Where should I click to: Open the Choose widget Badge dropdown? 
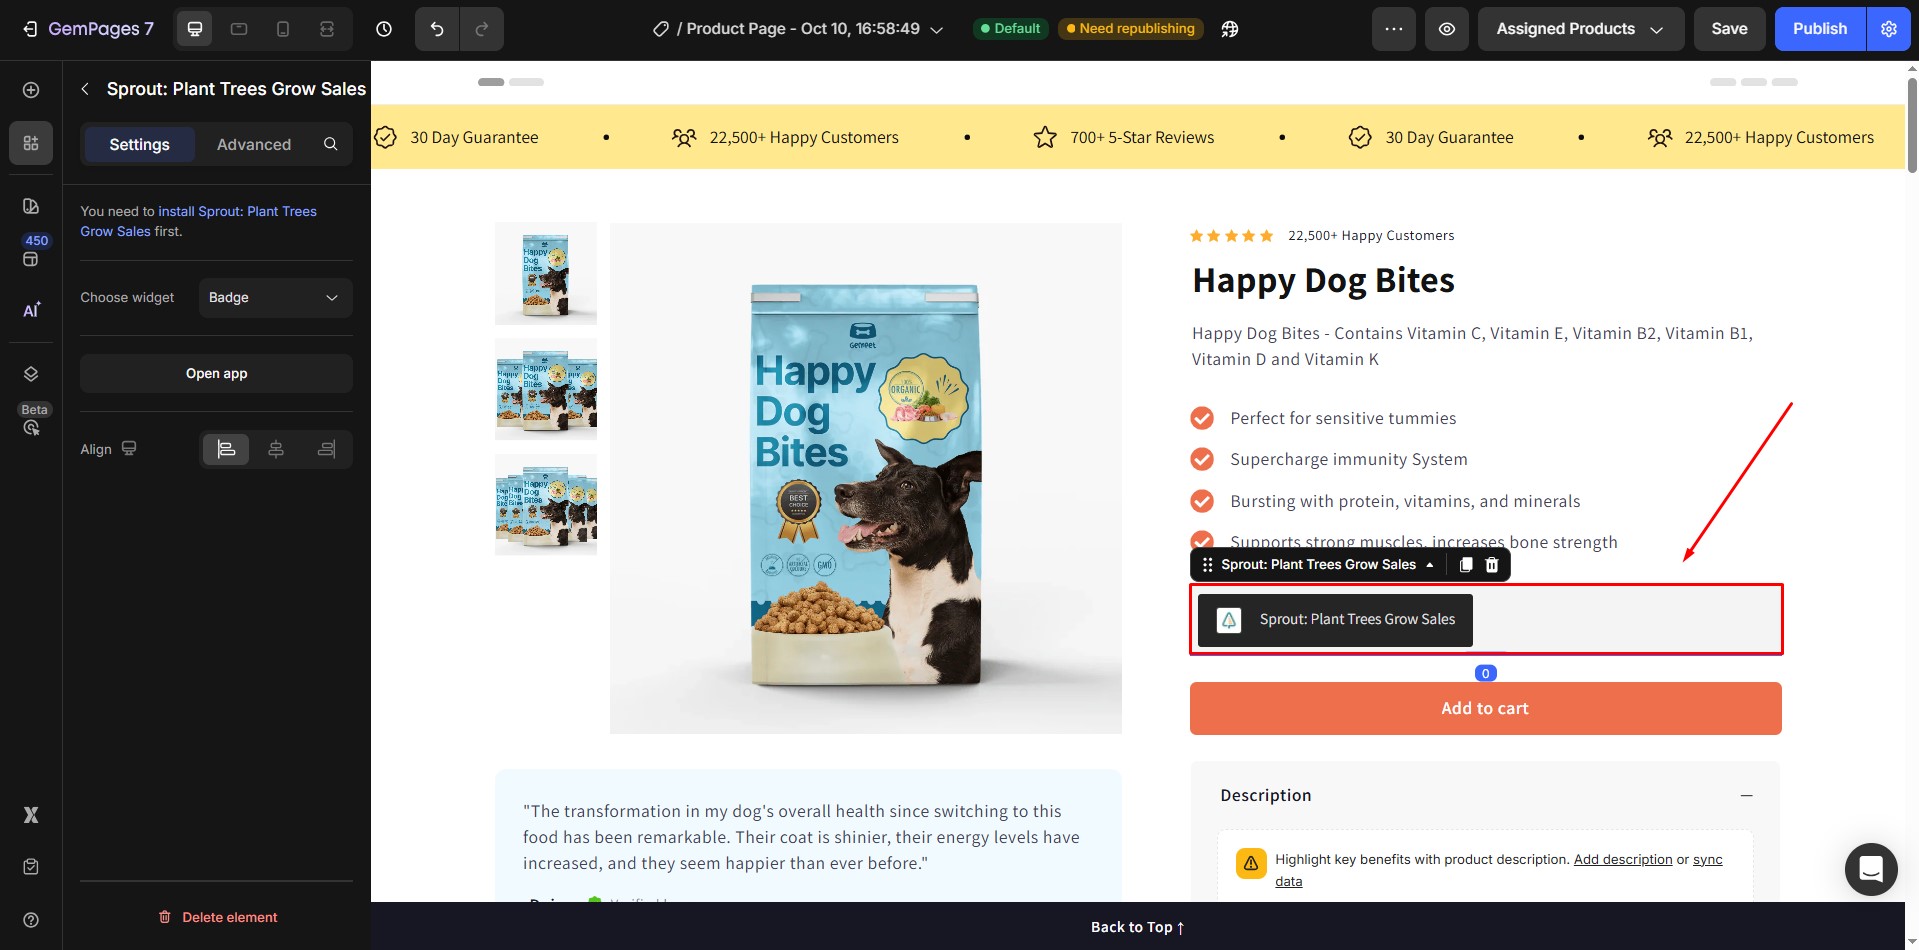[276, 298]
